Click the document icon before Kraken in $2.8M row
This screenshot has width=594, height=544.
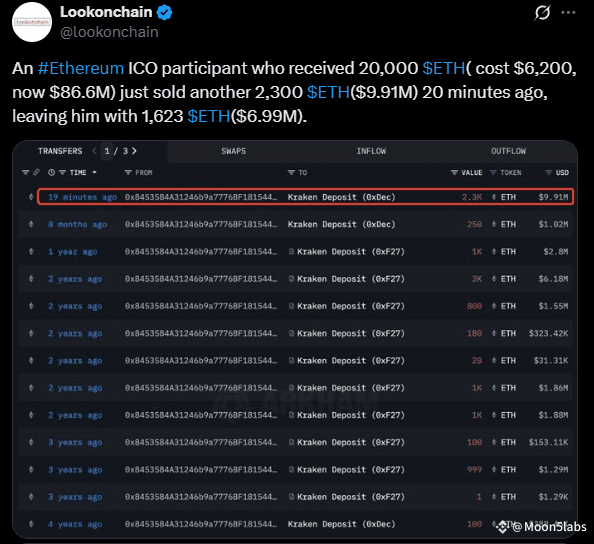click(x=291, y=251)
